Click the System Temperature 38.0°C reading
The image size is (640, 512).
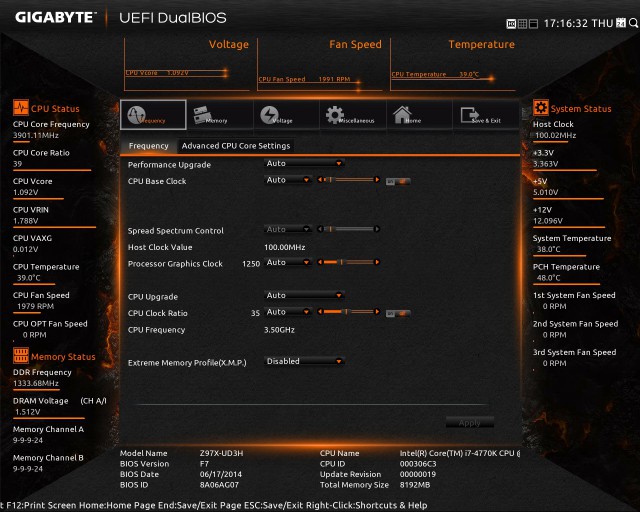pos(549,249)
